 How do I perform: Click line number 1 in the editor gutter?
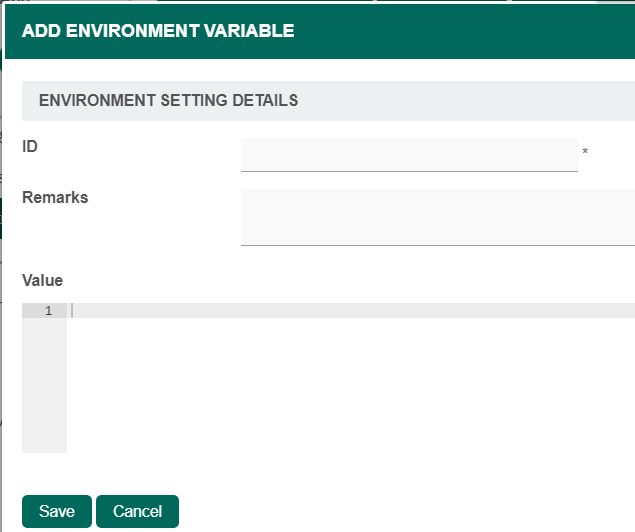[48, 311]
